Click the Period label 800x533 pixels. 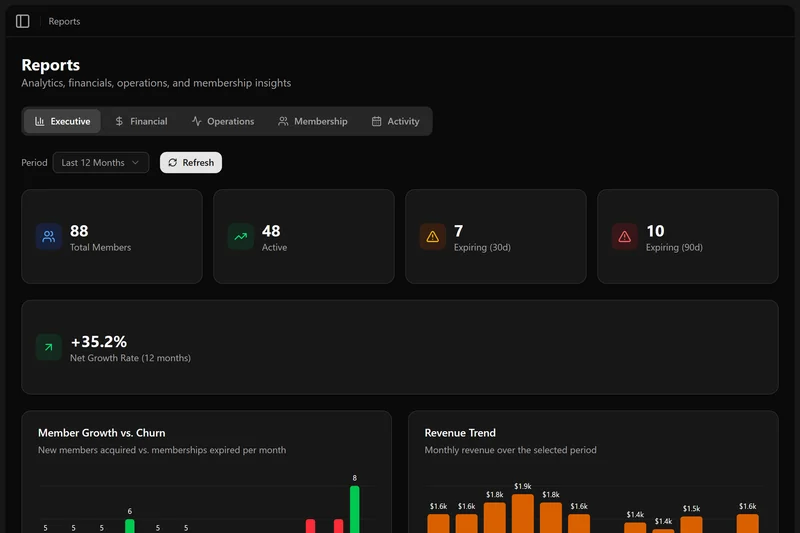tap(34, 163)
